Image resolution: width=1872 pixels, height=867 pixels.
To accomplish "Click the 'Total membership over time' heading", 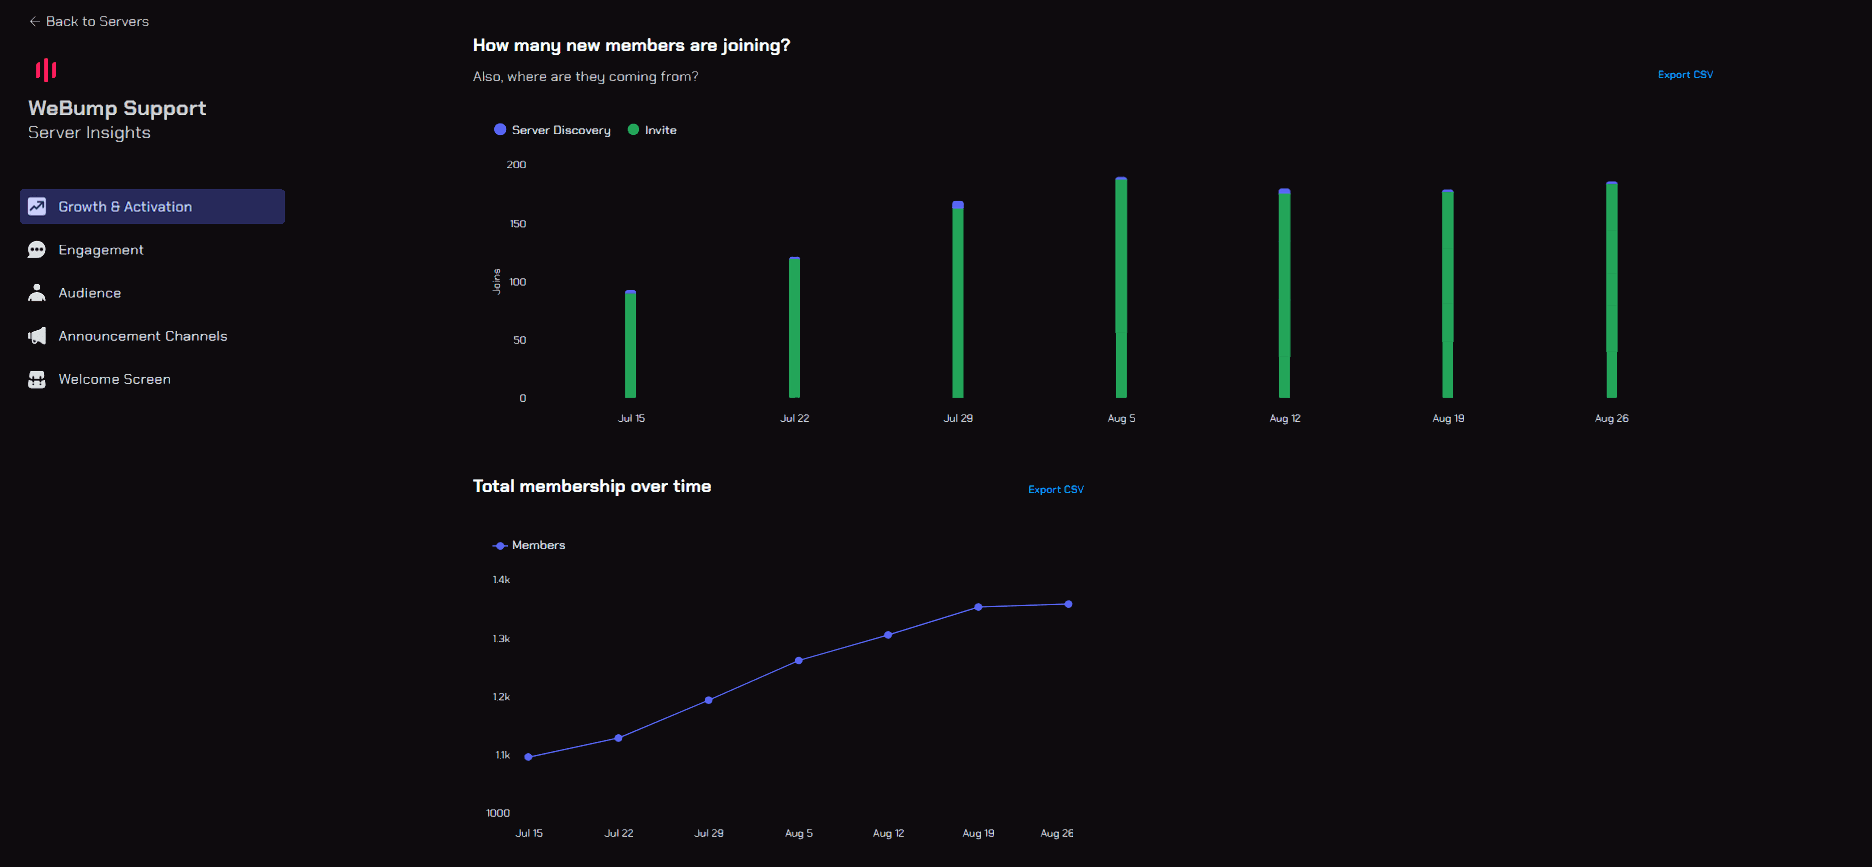I will tap(592, 486).
